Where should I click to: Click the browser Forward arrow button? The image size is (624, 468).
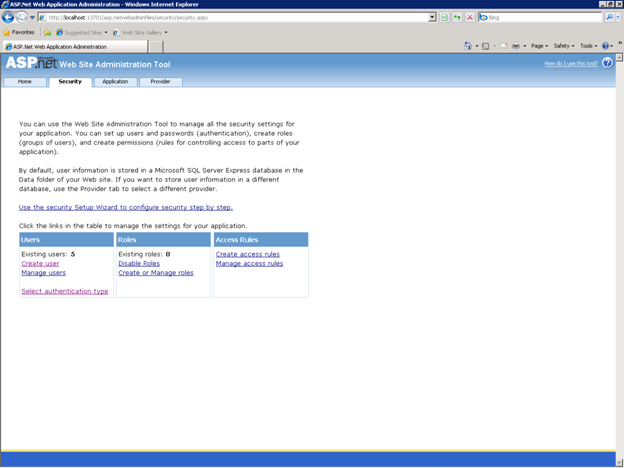(21, 18)
